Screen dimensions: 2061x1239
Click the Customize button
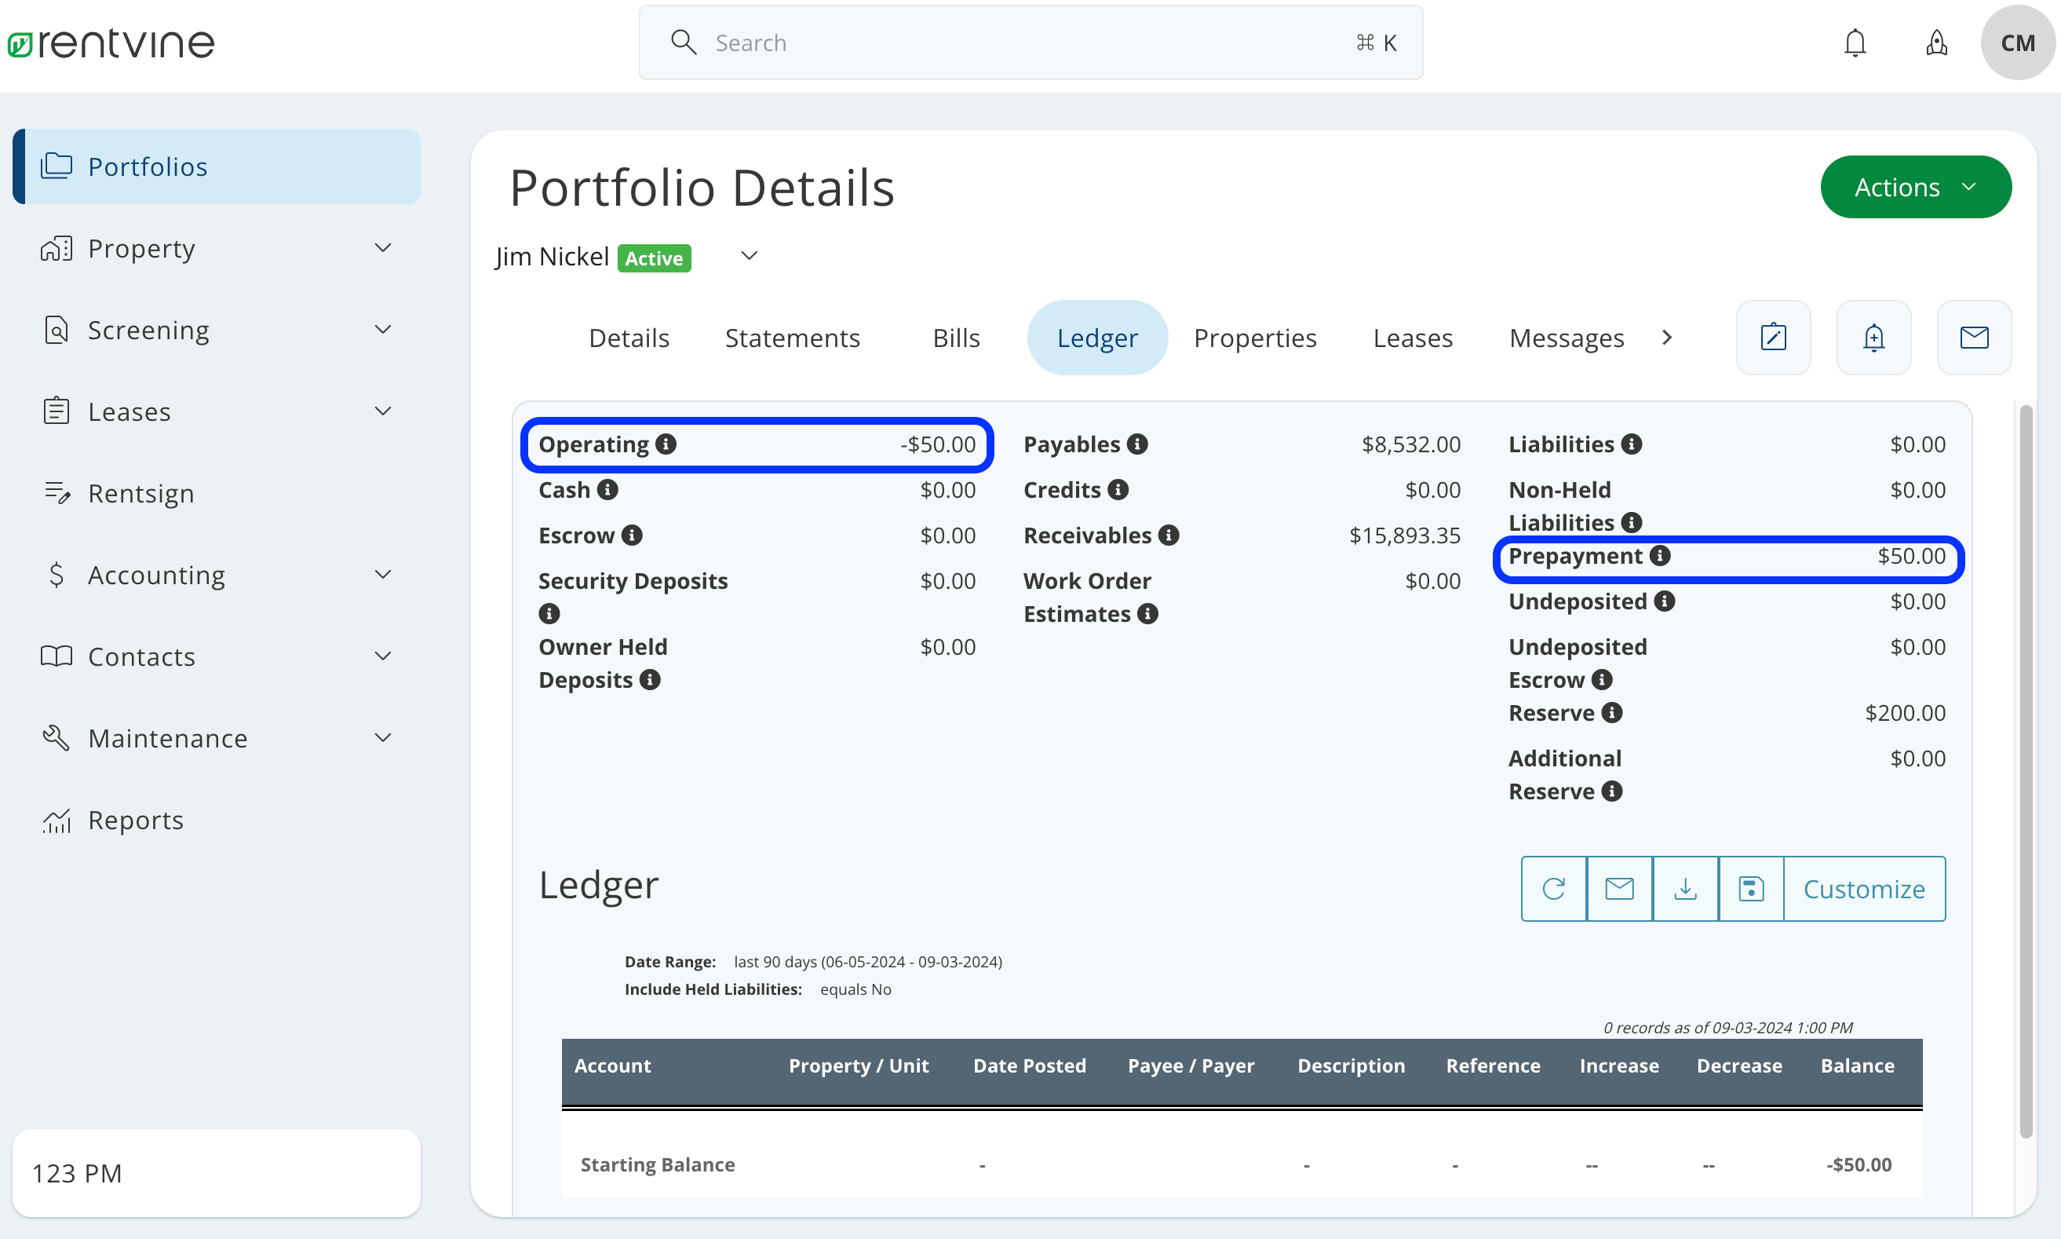pos(1864,888)
